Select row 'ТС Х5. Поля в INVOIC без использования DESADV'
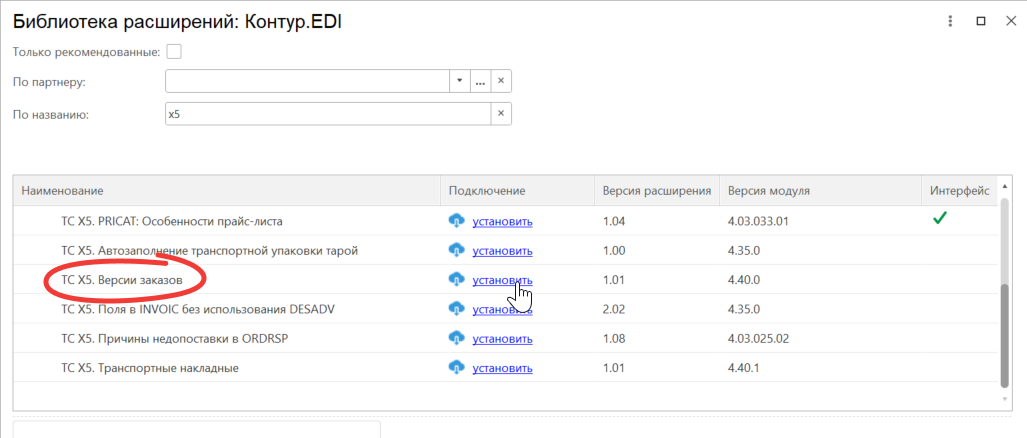The image size is (1027, 438). (506, 309)
